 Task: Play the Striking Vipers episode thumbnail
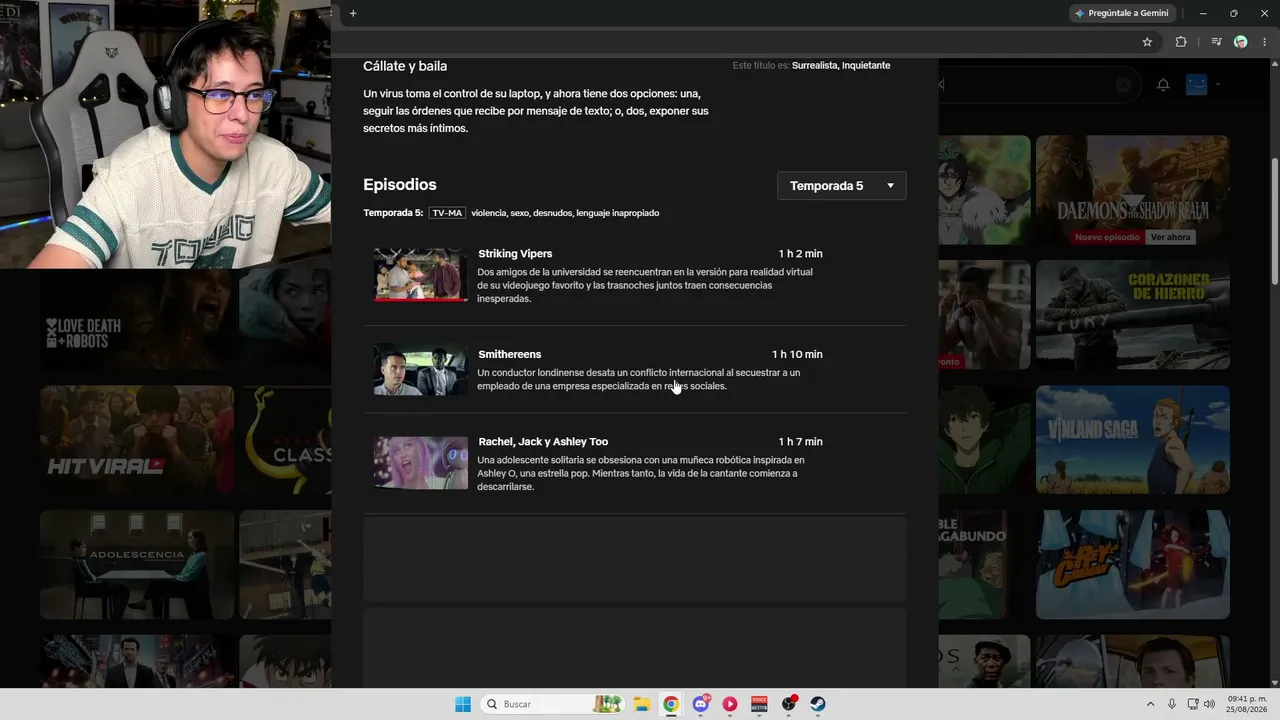(x=421, y=275)
